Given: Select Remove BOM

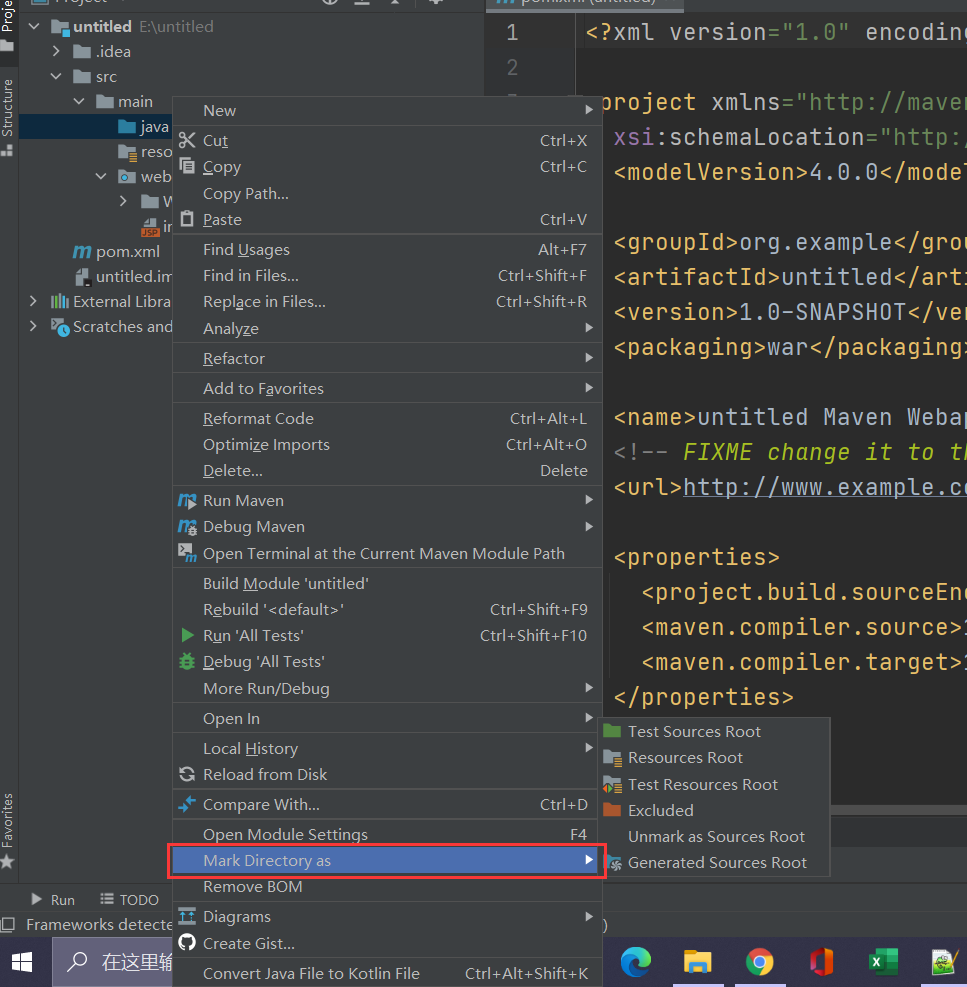Looking at the screenshot, I should pos(387,886).
